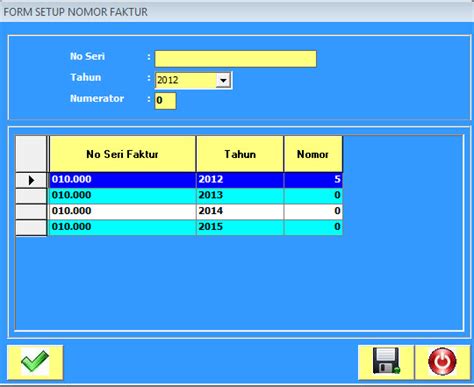Click the 2012 year cell in the table
474x387 pixels.
240,180
